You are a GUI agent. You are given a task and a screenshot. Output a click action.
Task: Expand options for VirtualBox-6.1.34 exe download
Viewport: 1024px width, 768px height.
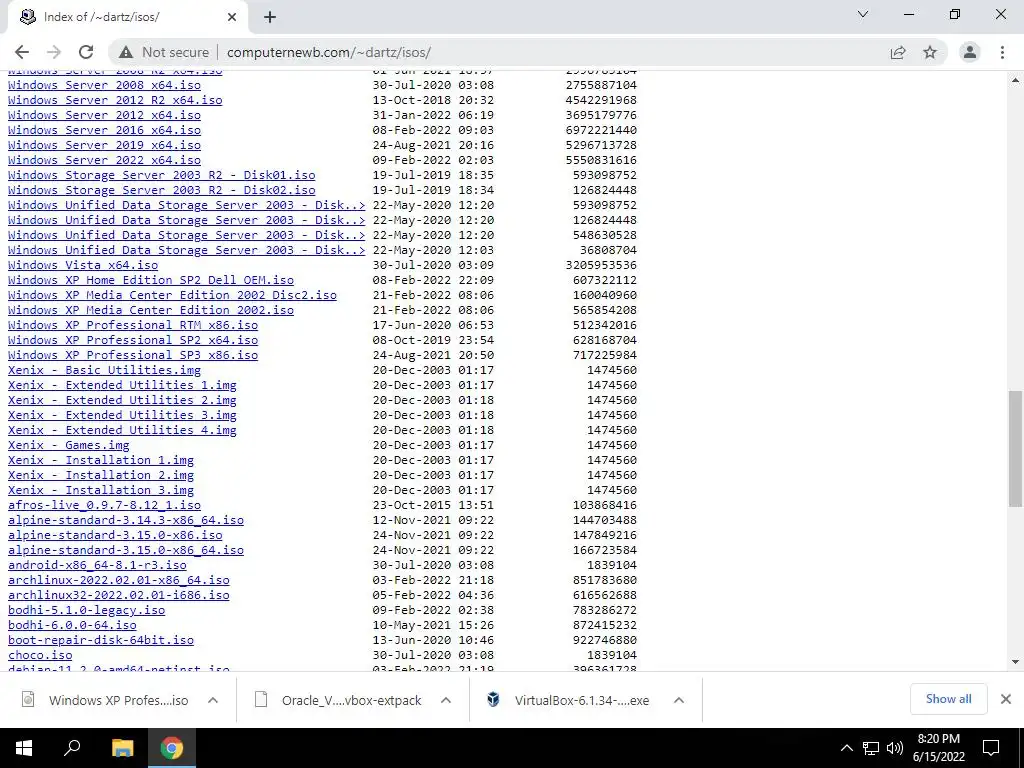click(679, 700)
